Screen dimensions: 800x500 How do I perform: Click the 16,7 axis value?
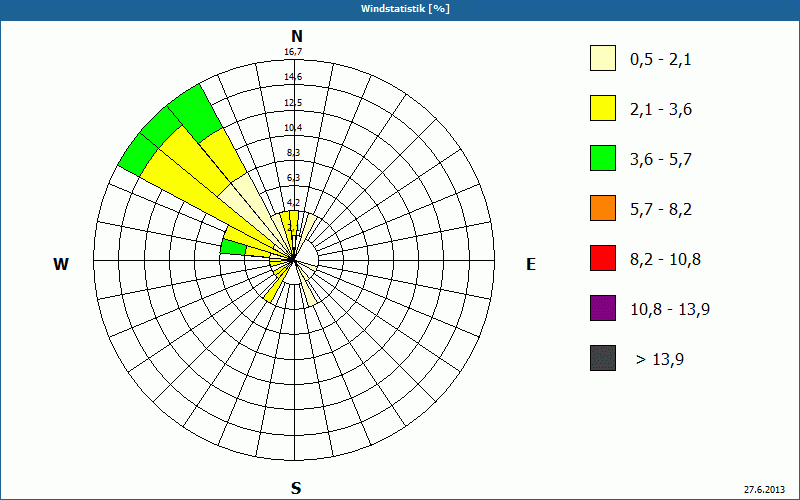tap(293, 52)
